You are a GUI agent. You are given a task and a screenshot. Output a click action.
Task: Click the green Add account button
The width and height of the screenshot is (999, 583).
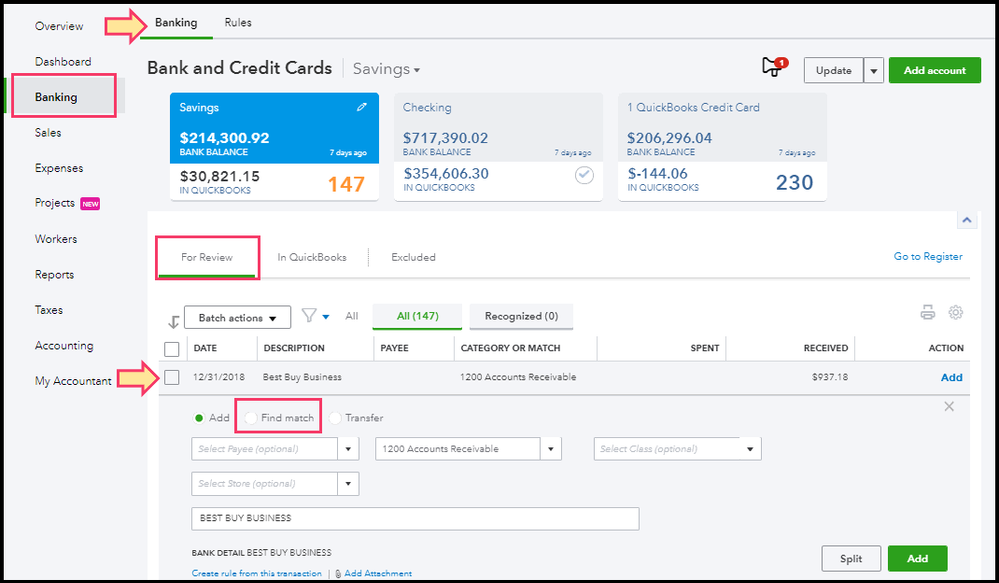[x=935, y=71]
